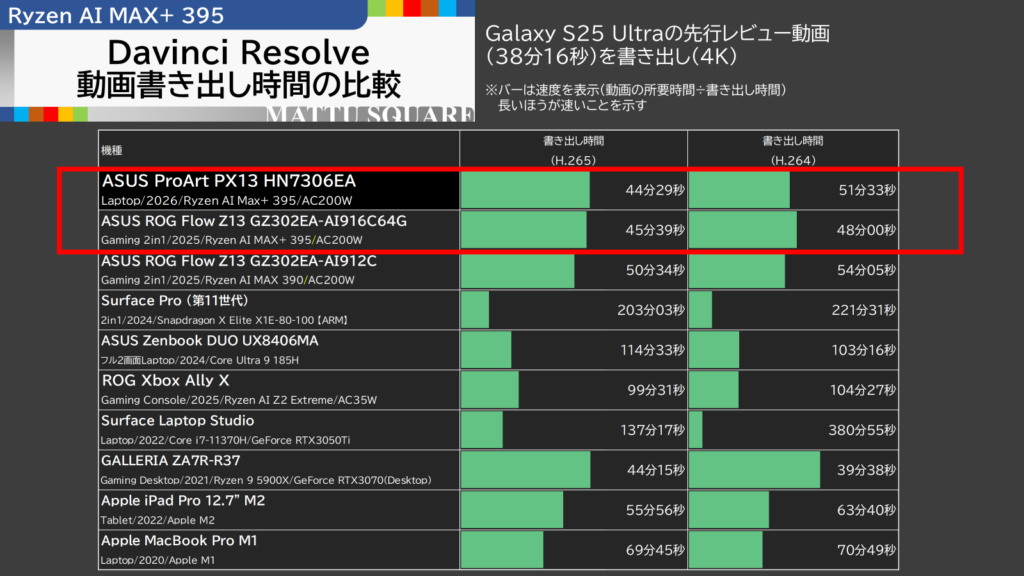This screenshot has width=1024, height=576.
Task: Select the GALLERIA ZA7R-R37 entry
Action: click(x=170, y=461)
